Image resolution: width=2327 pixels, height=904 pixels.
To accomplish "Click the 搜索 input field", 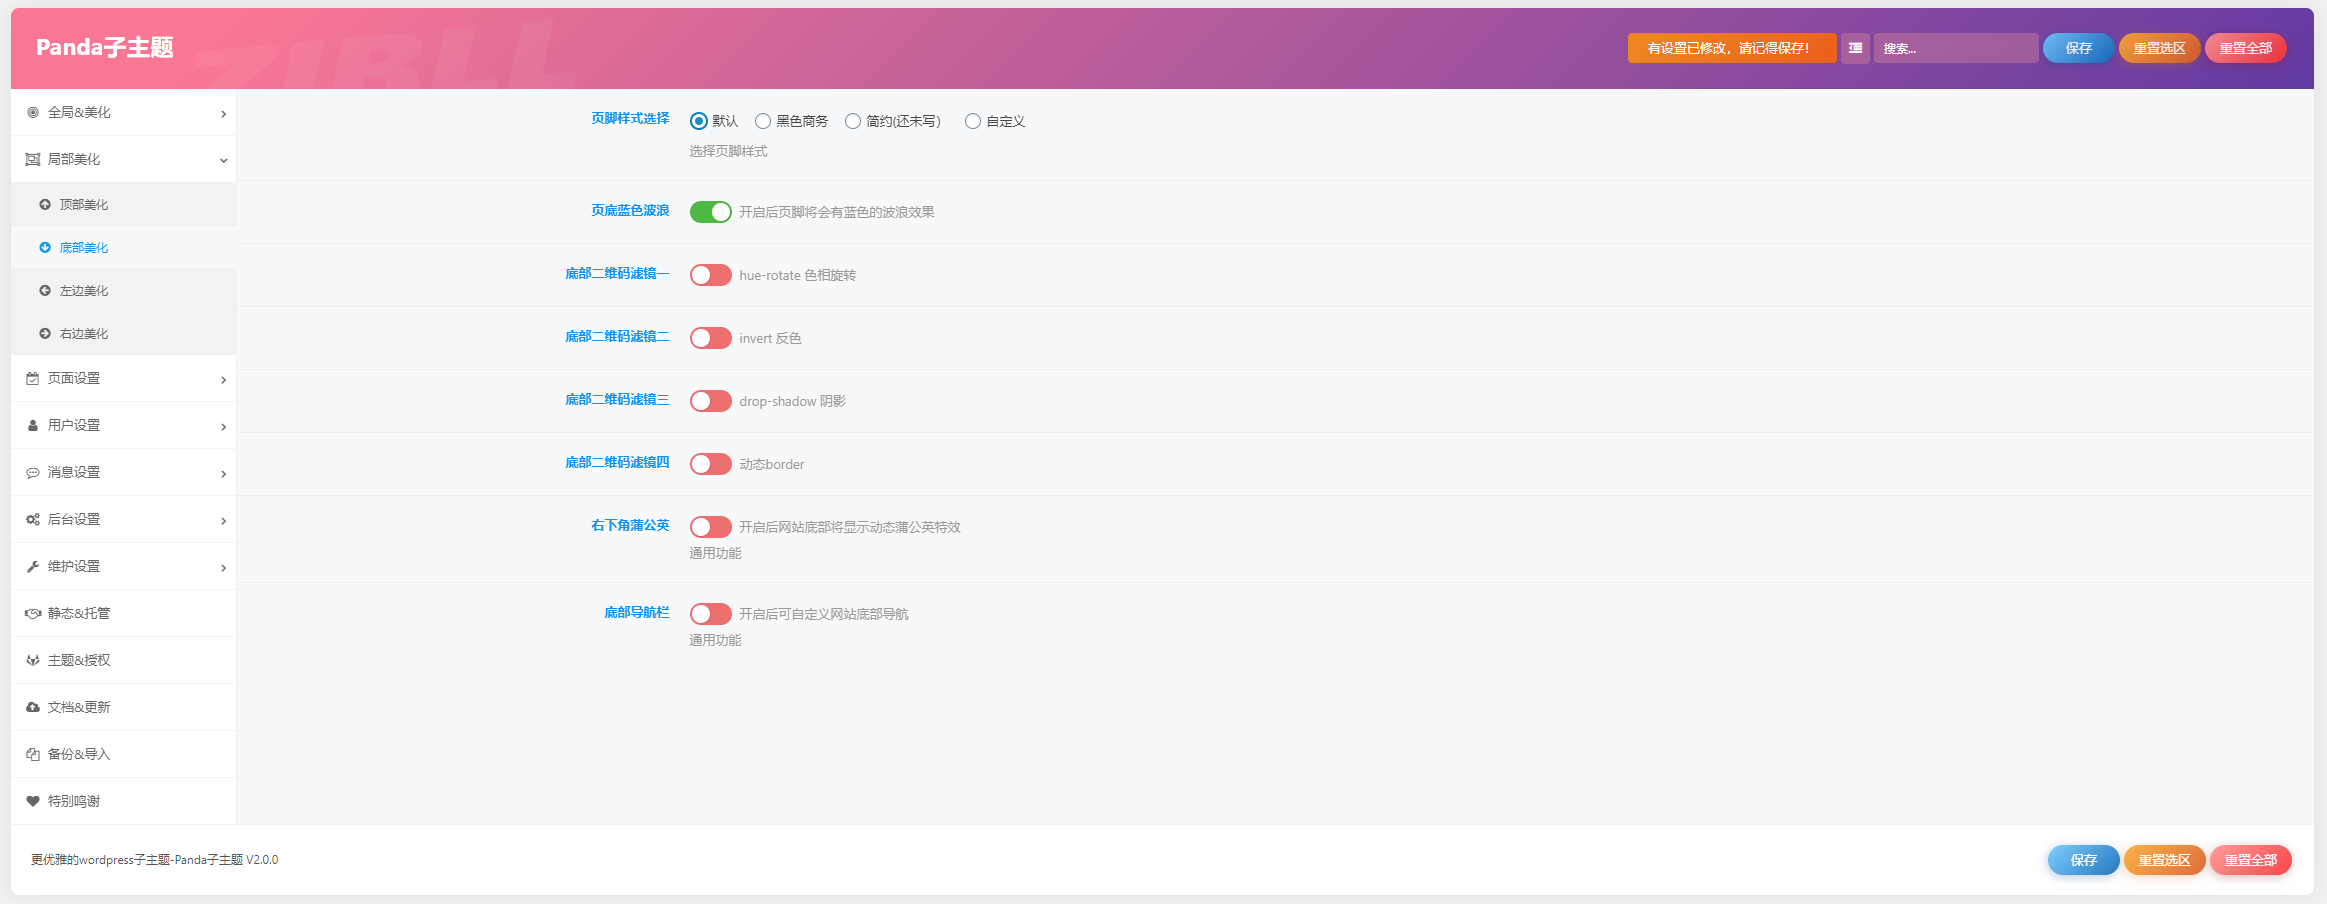I will click(1956, 48).
